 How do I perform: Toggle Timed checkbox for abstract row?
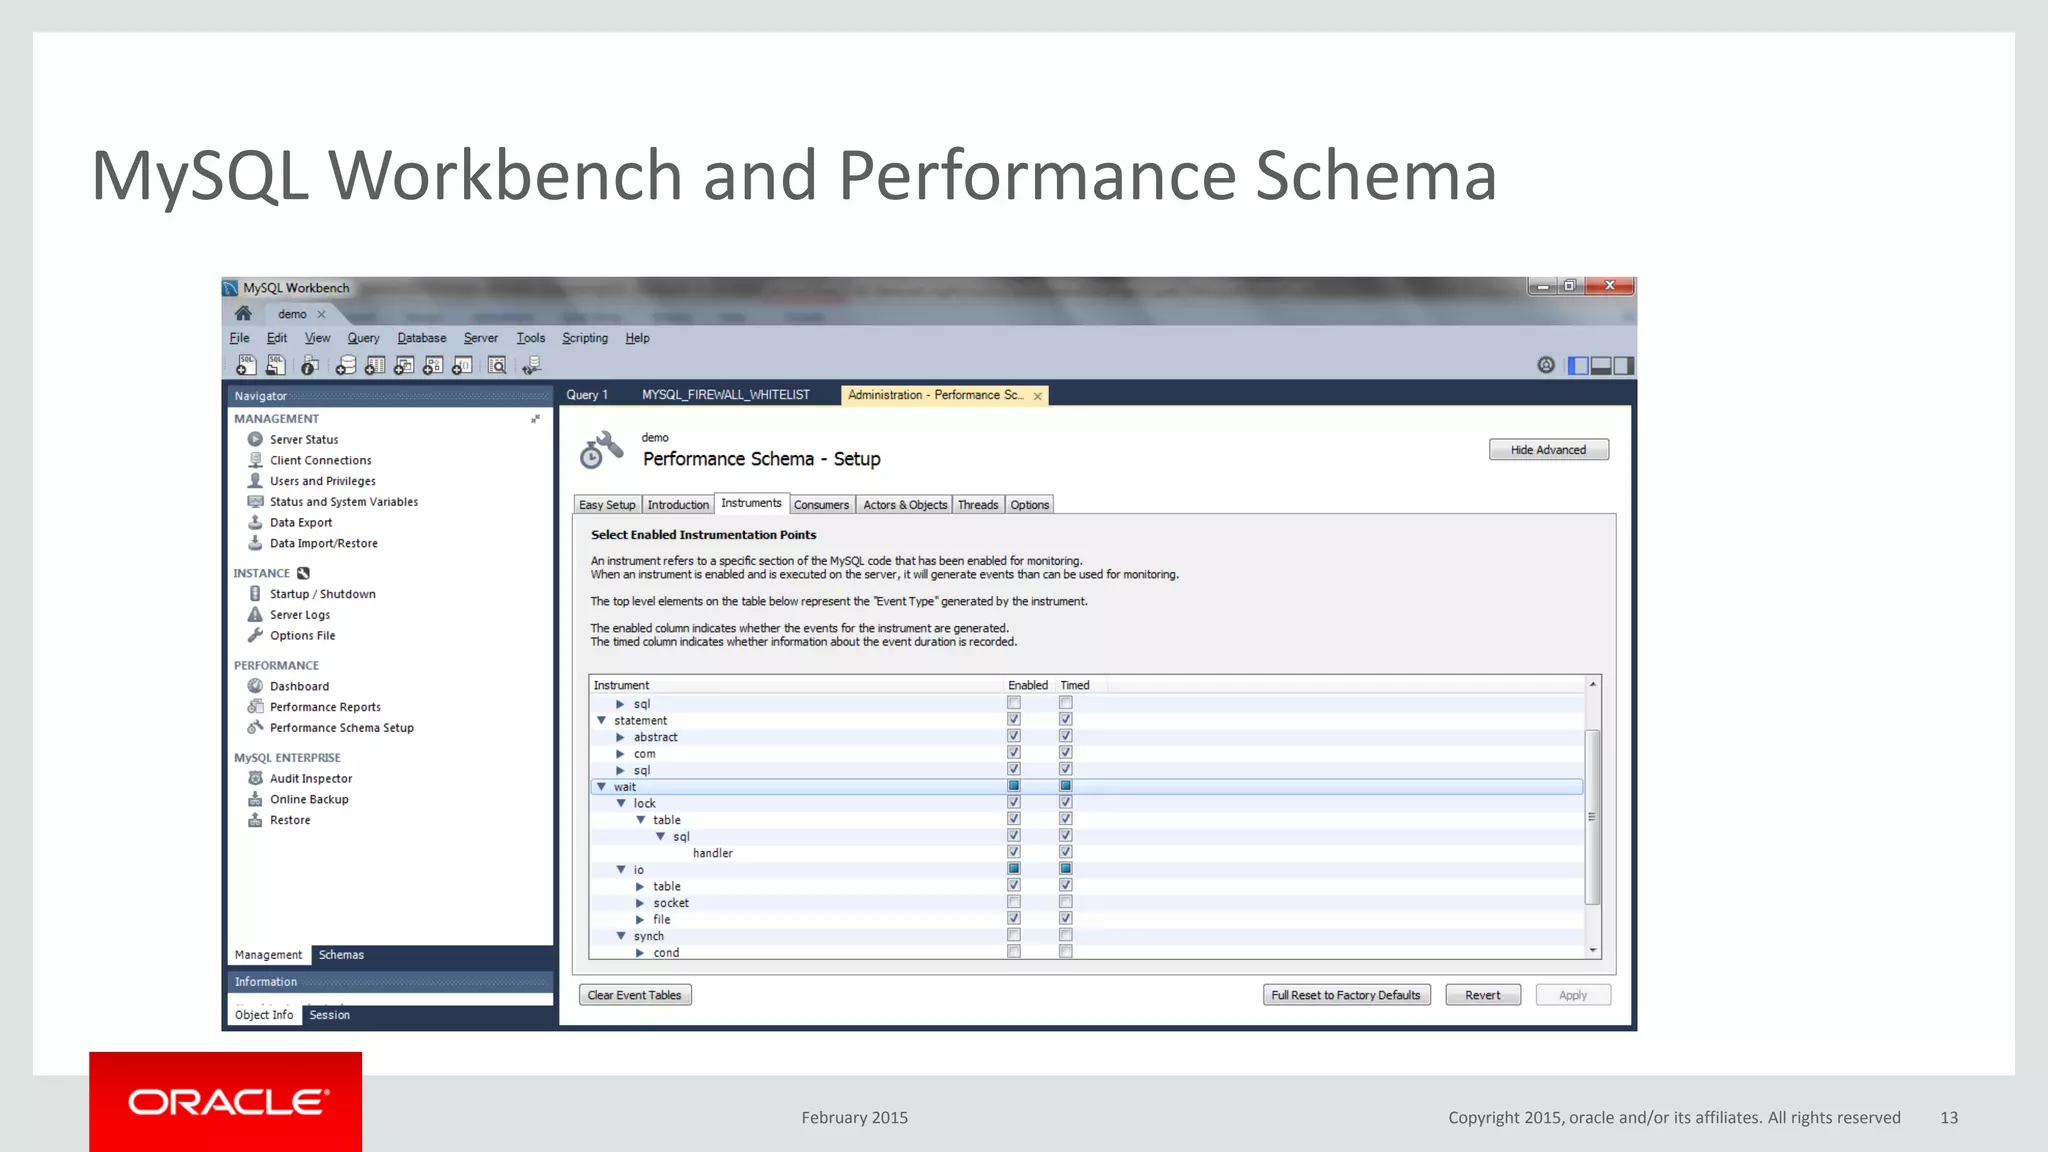tap(1066, 736)
